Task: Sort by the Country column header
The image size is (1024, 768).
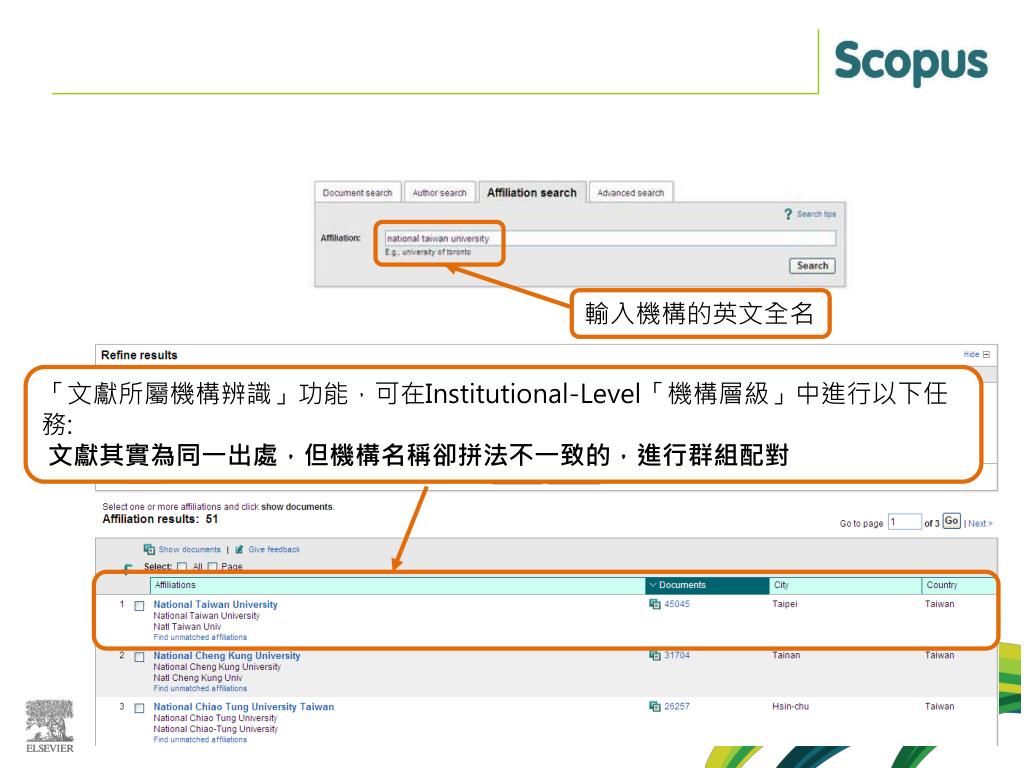Action: point(959,585)
